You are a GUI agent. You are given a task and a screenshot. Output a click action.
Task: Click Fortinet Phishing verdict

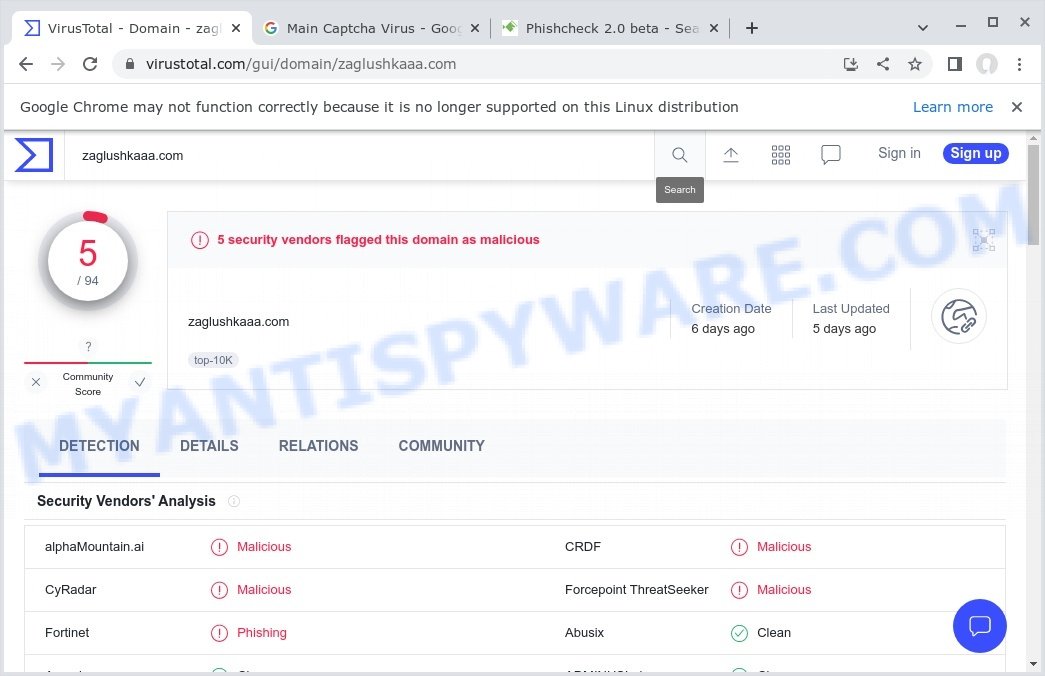pos(261,633)
